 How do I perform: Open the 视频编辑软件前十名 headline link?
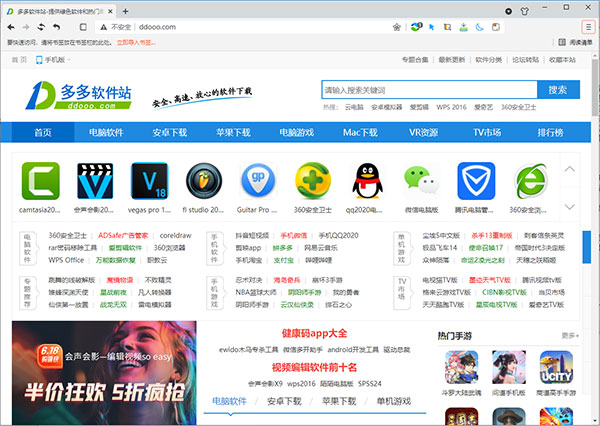(314, 367)
